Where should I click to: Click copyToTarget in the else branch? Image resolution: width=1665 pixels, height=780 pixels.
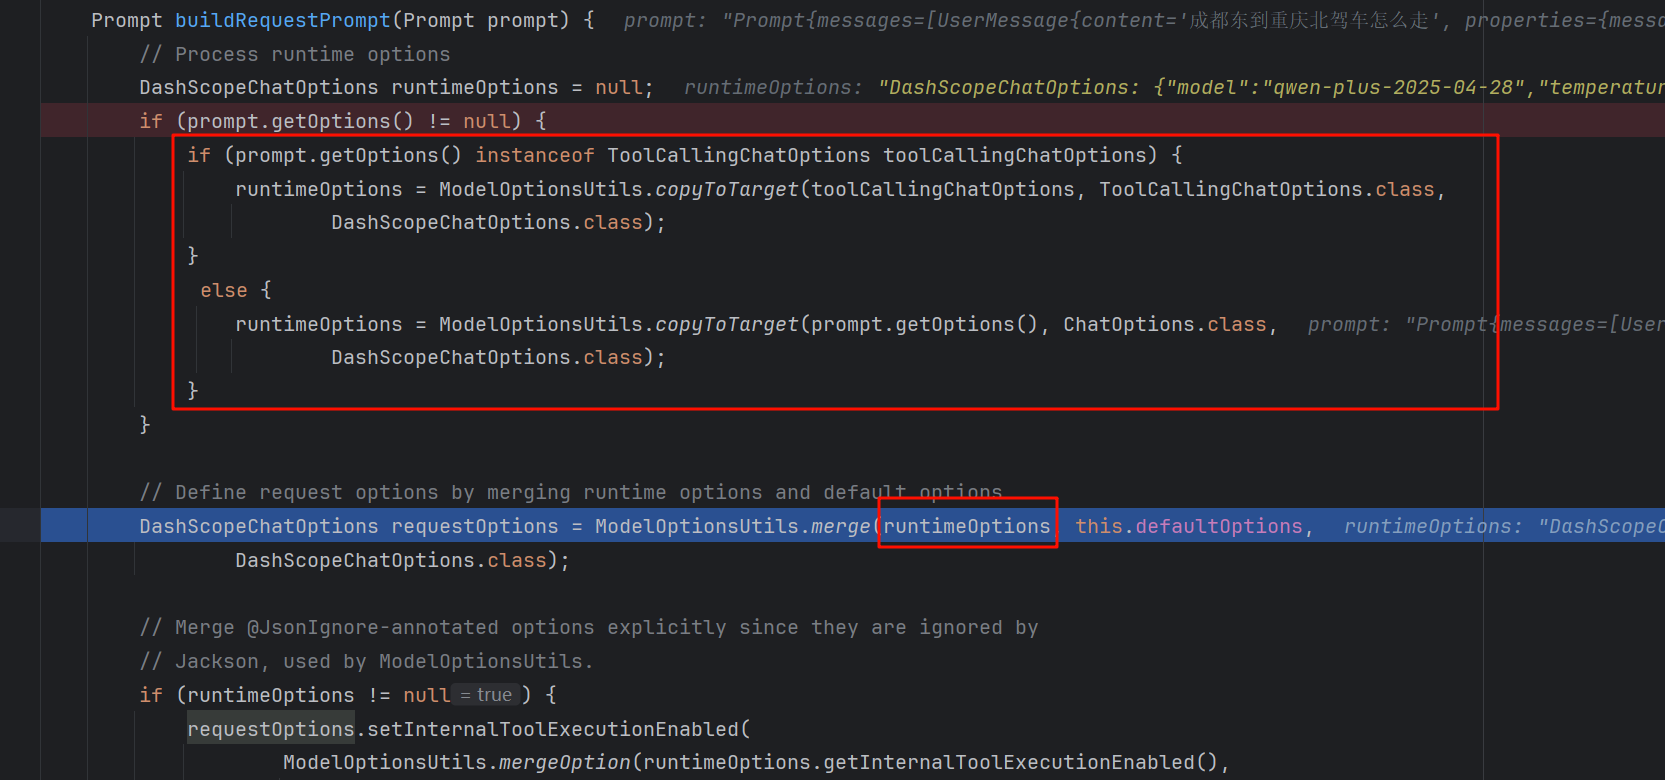[727, 324]
